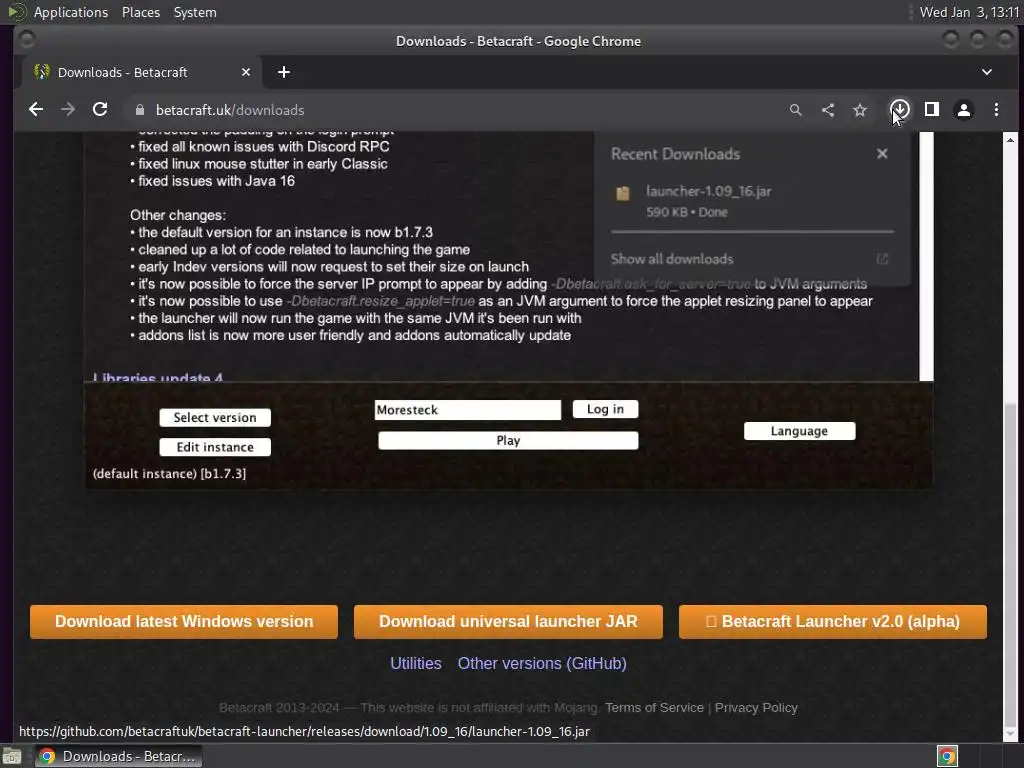Bookmark this page with the star icon
This screenshot has height=768, width=1024.
point(860,110)
